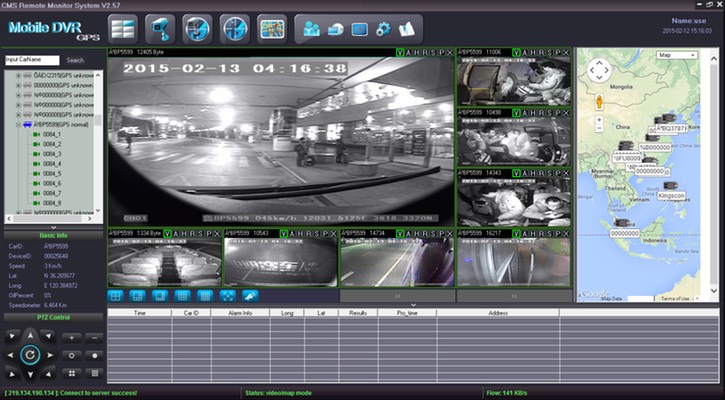Open the live video grid view icon
Viewport: 725px width, 400px height.
point(125,27)
